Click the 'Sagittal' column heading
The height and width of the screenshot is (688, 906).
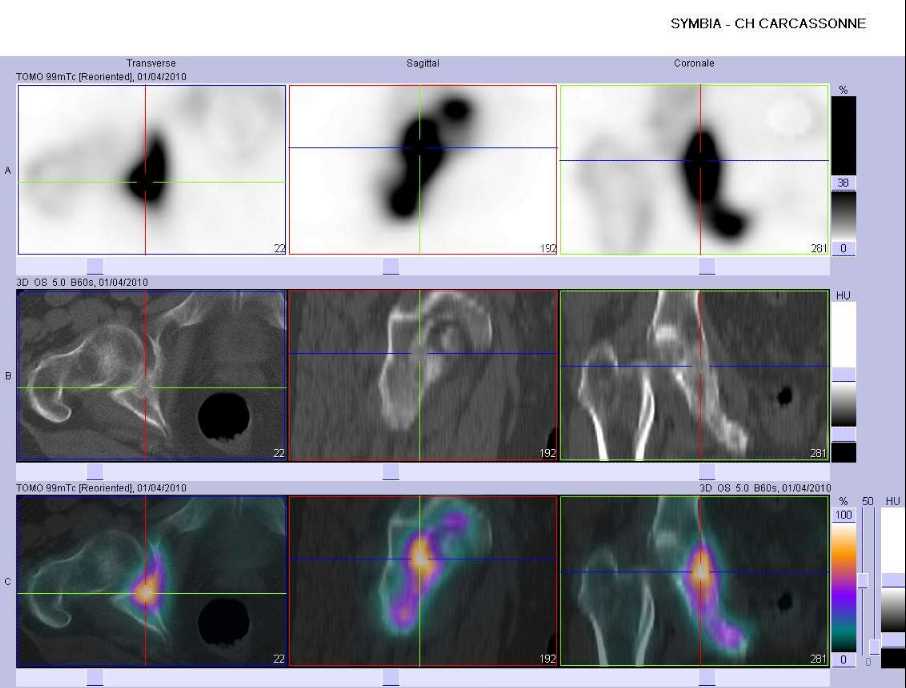(x=422, y=63)
